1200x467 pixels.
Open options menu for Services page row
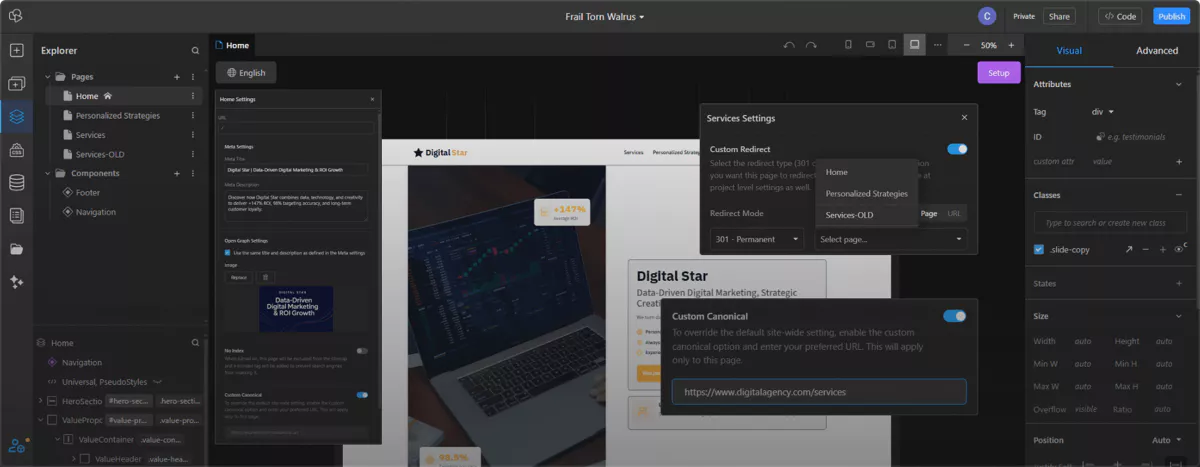[193, 135]
